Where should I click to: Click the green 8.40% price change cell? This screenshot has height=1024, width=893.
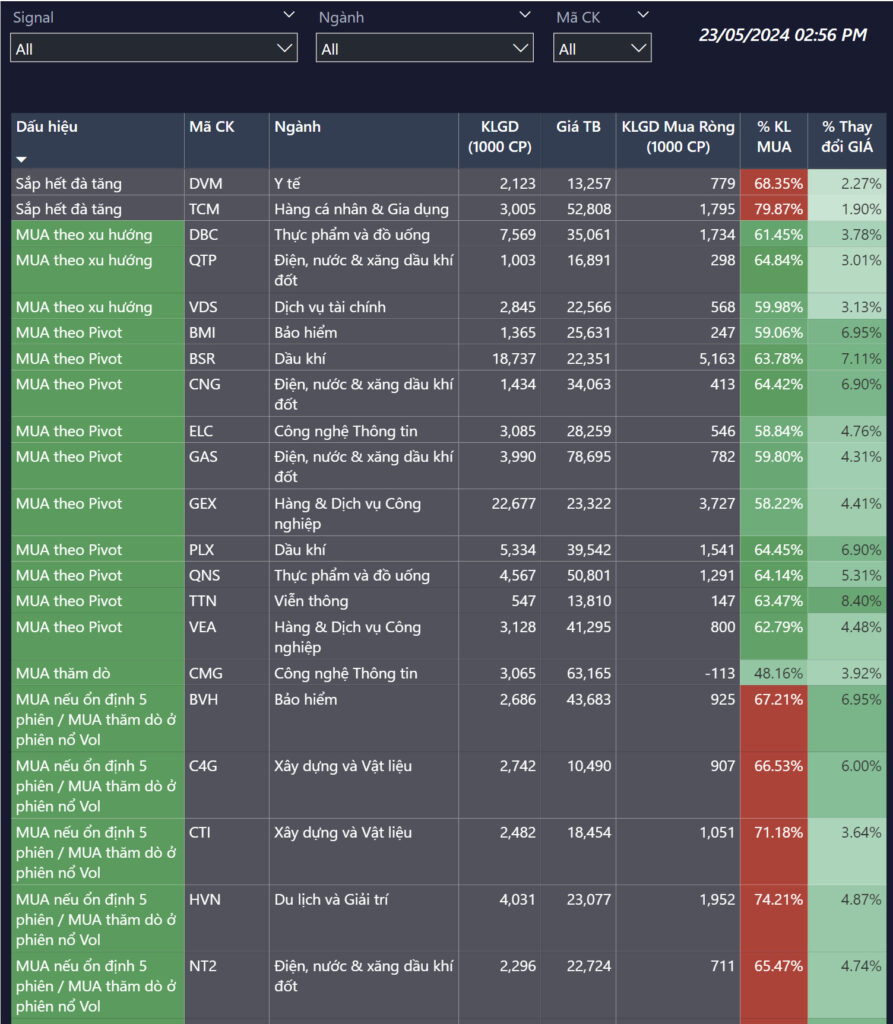click(x=848, y=601)
